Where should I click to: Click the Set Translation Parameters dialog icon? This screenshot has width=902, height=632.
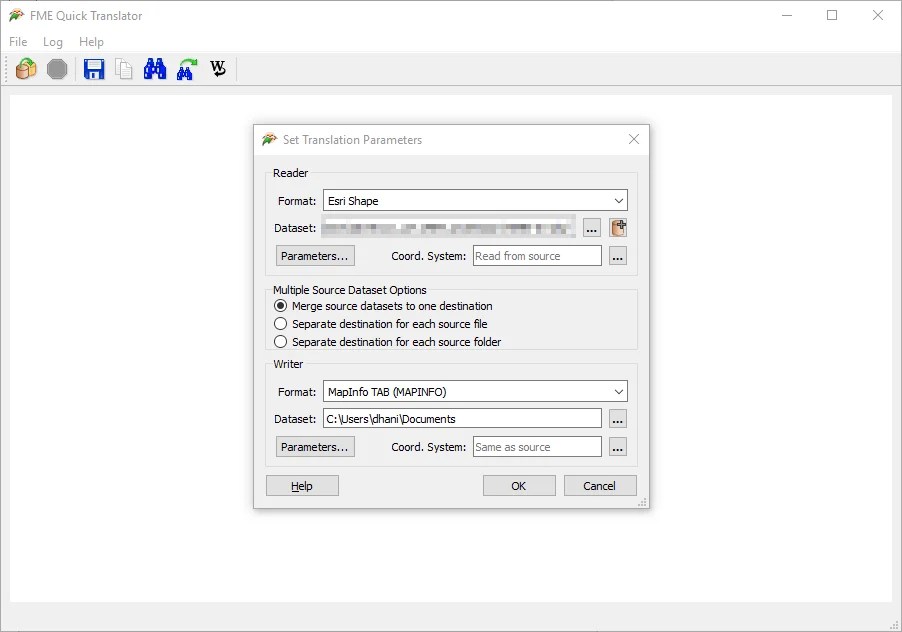pos(269,139)
